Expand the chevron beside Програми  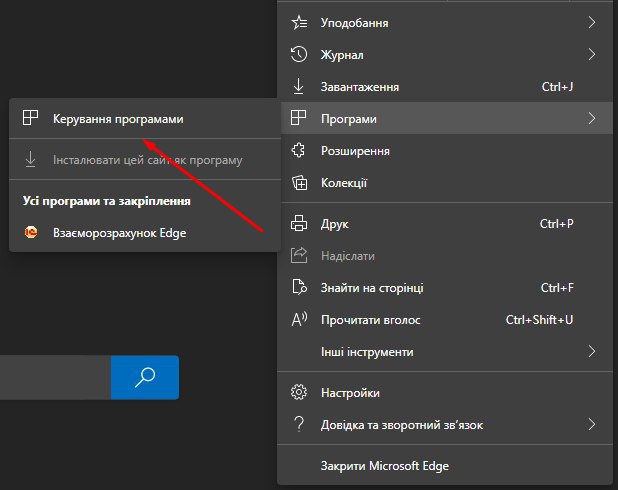[x=592, y=118]
